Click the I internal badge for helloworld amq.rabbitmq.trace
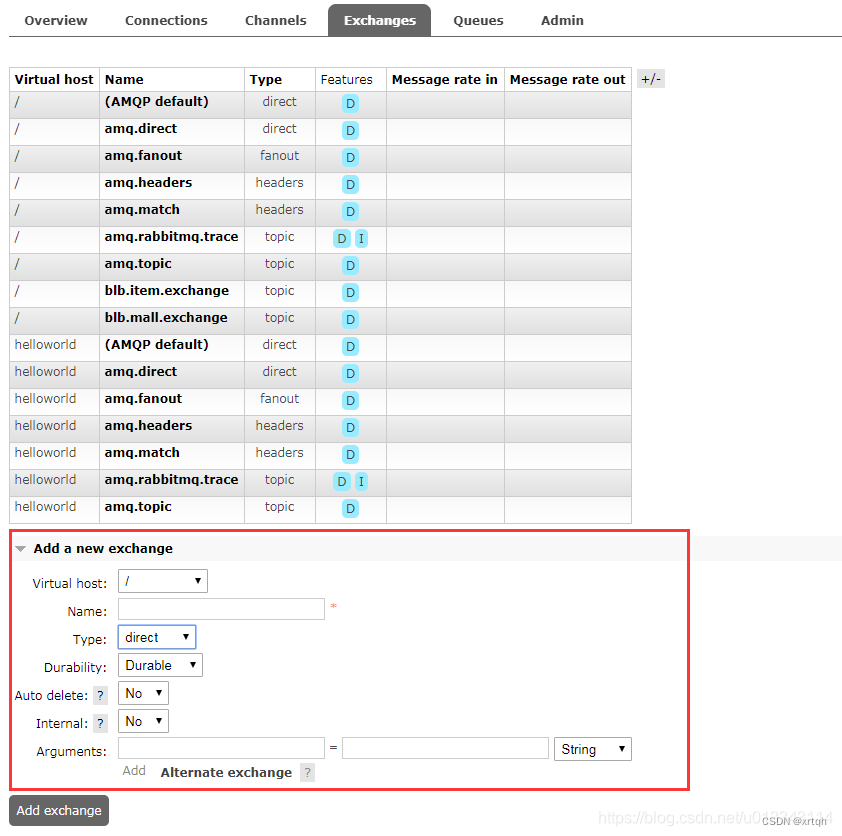The image size is (842, 836). click(x=361, y=482)
